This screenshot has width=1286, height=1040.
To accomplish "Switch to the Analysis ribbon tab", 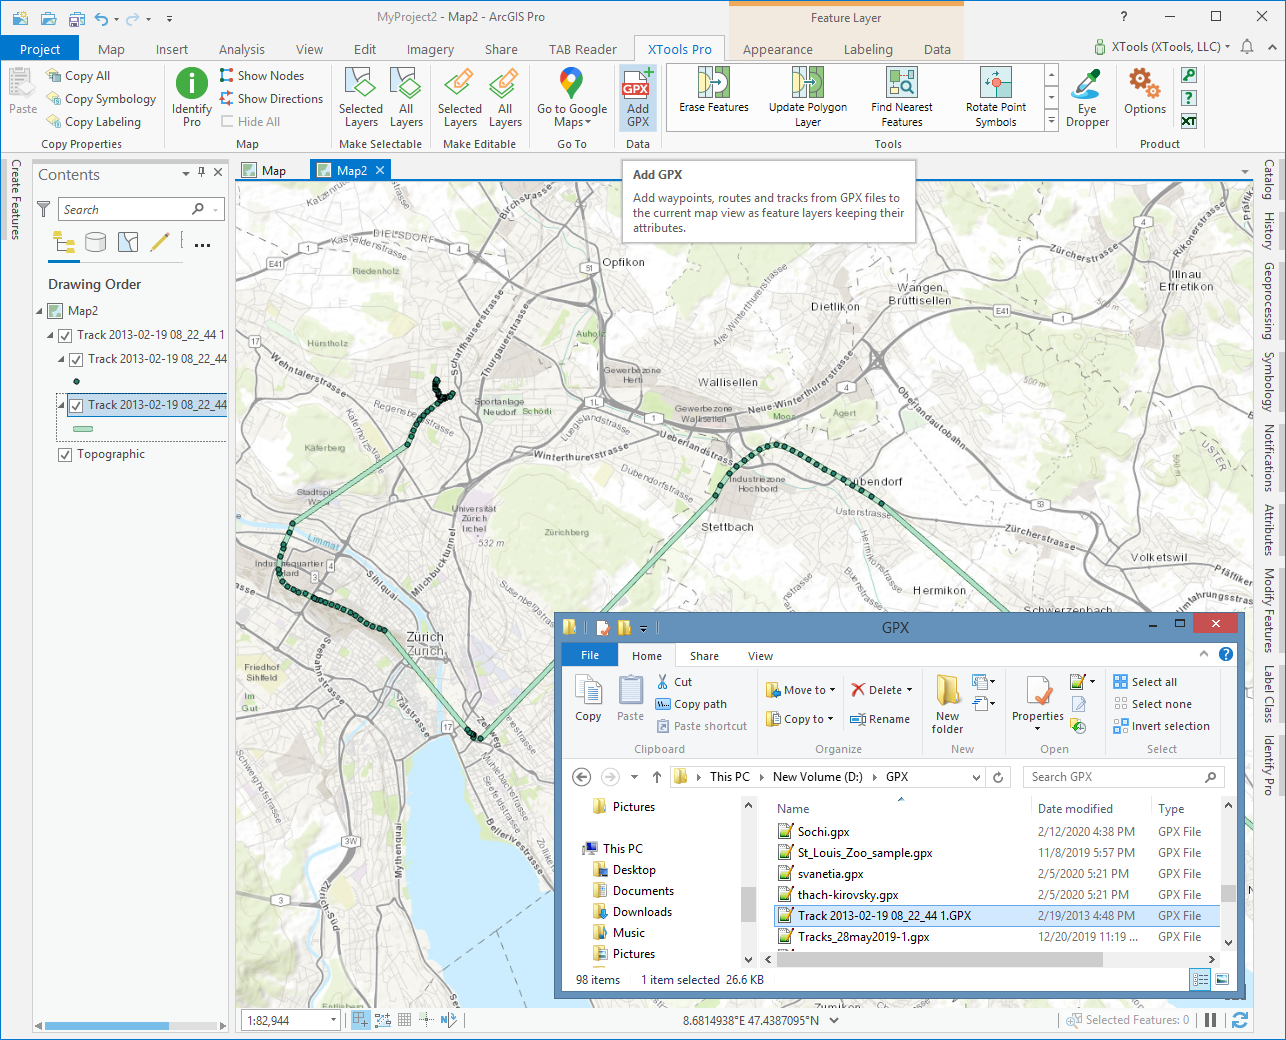I will tap(242, 49).
